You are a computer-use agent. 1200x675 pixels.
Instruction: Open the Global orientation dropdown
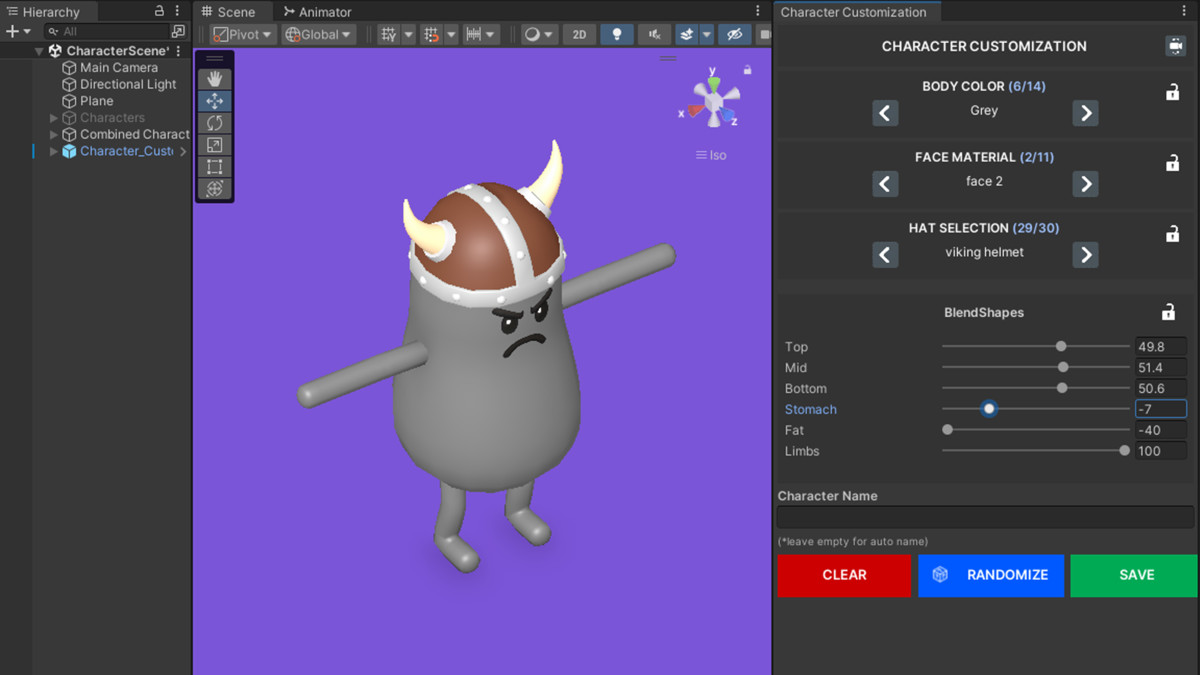[x=316, y=33]
